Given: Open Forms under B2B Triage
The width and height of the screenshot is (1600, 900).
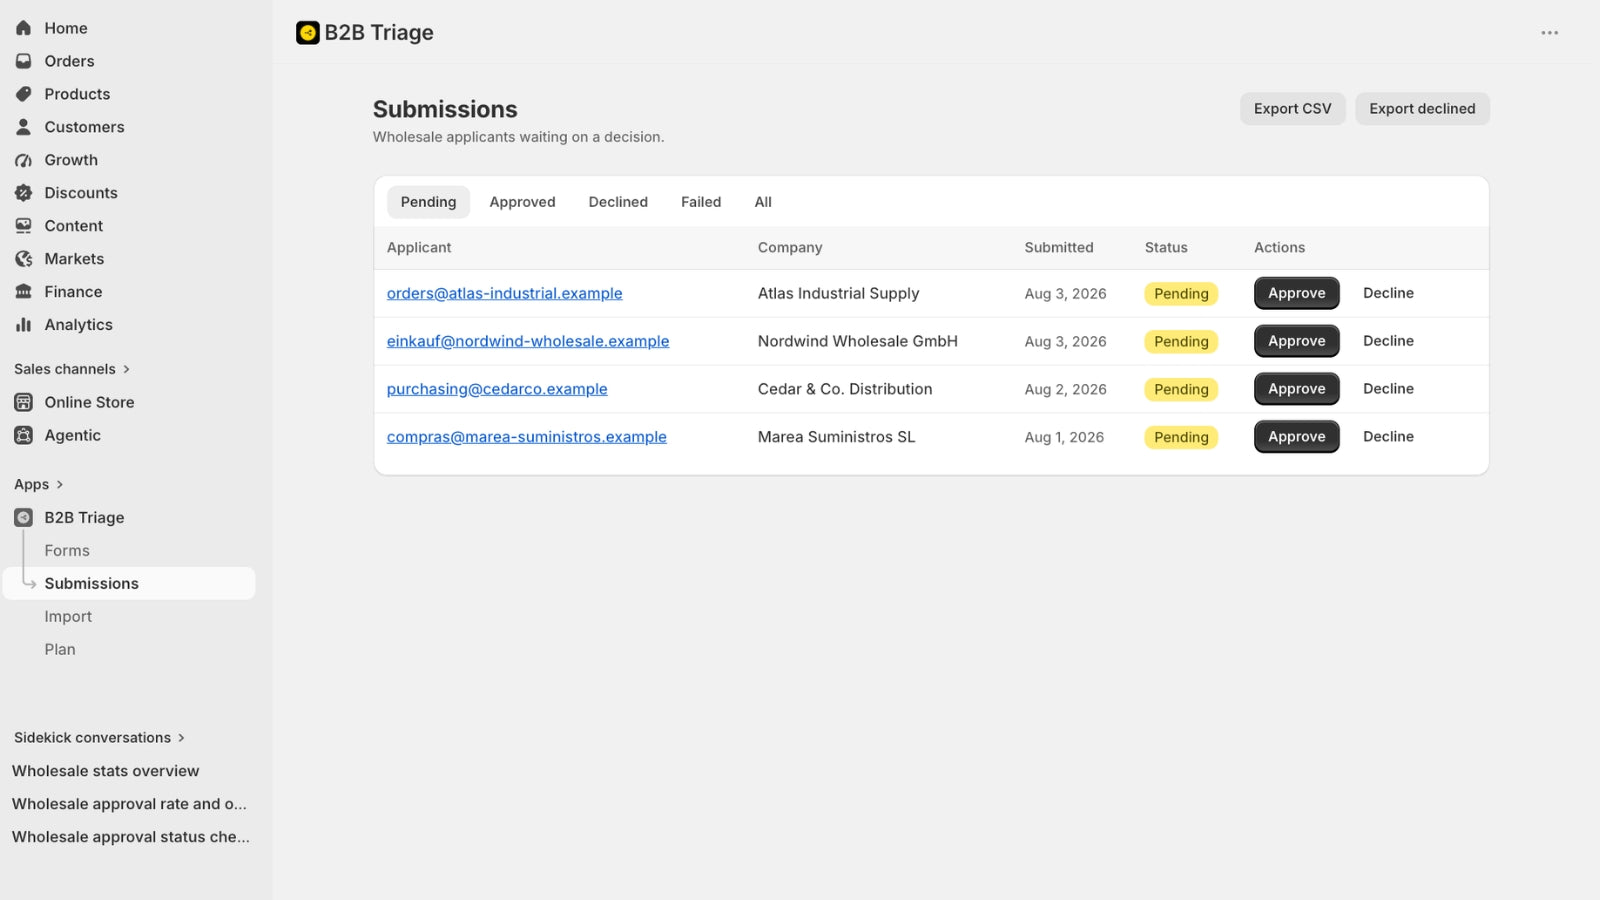Looking at the screenshot, I should coord(67,551).
